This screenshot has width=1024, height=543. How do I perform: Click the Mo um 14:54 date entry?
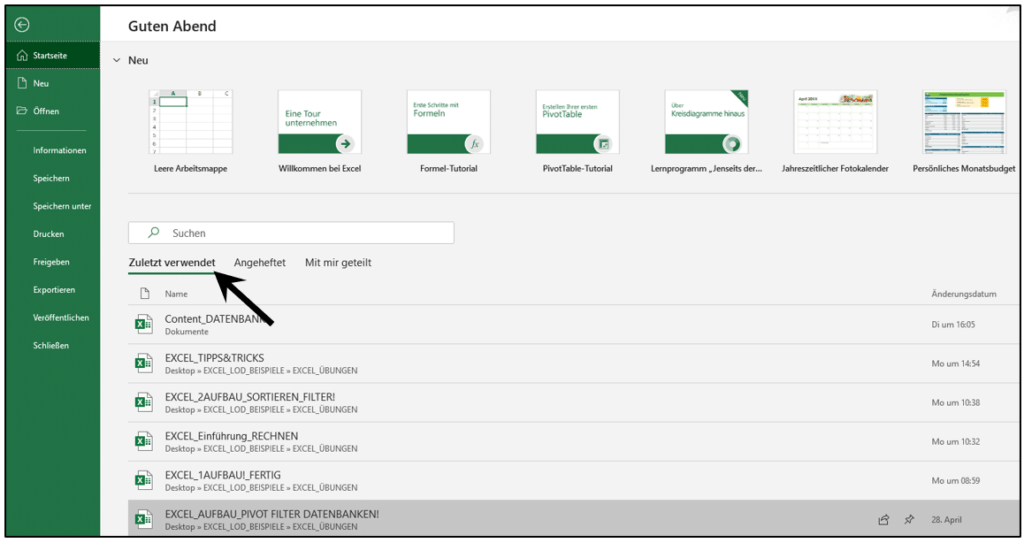pyautogui.click(x=955, y=364)
